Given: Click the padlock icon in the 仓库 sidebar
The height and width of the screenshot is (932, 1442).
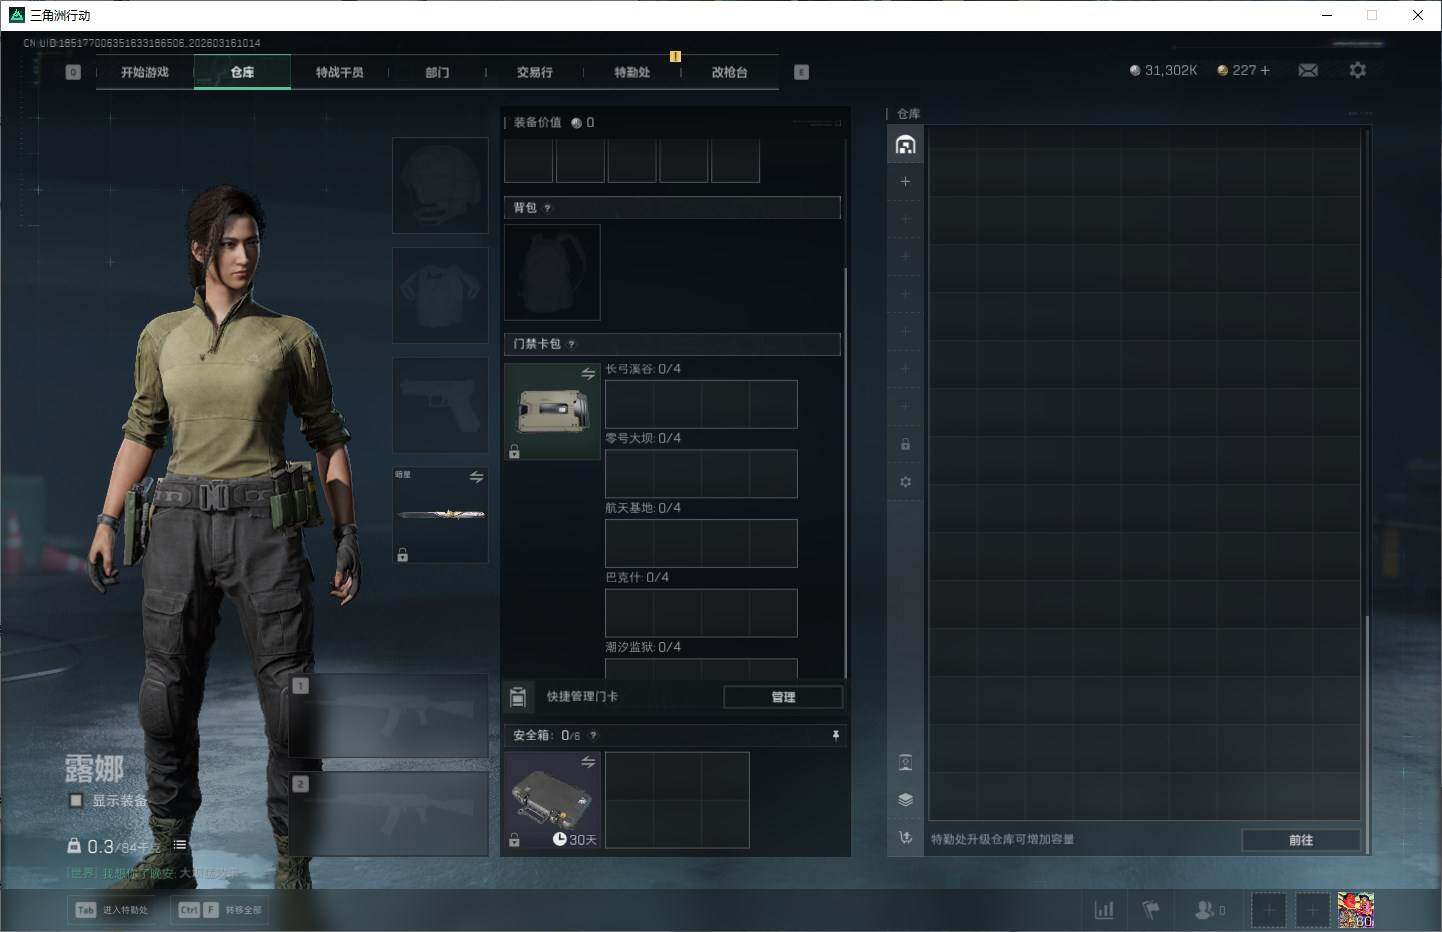Looking at the screenshot, I should [x=905, y=444].
